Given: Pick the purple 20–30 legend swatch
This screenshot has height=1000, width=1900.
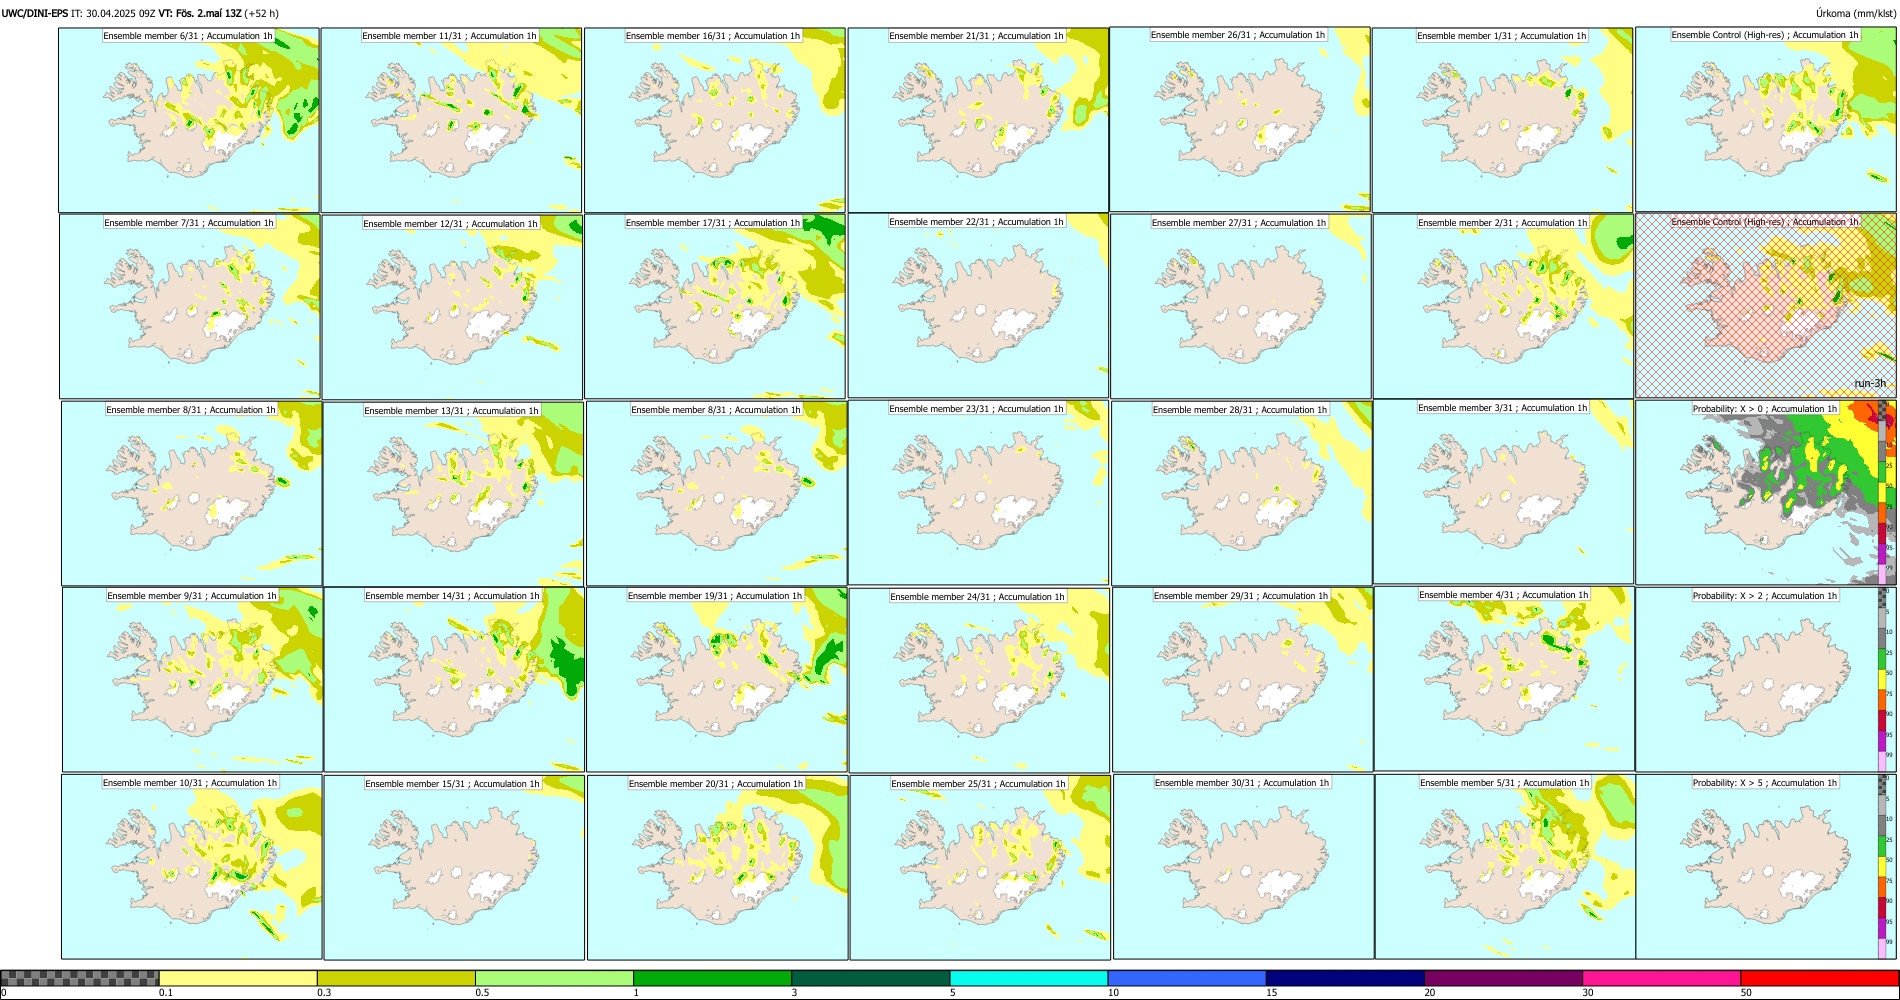Looking at the screenshot, I should click(x=1503, y=978).
